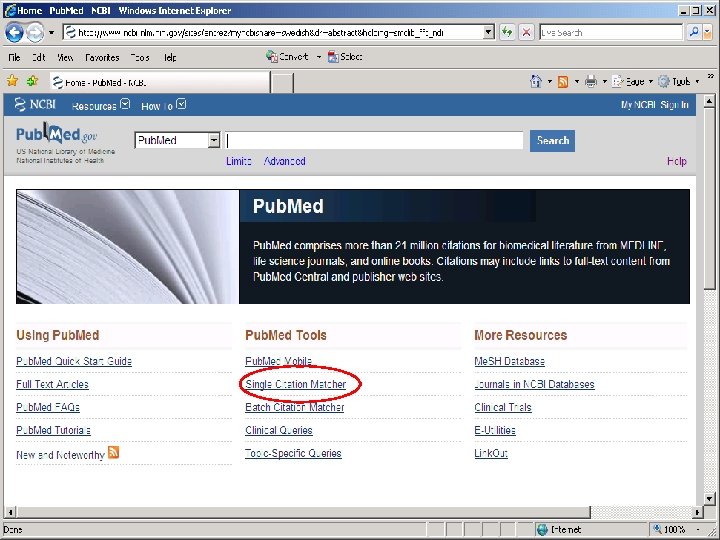Click the green Refresh page icon
This screenshot has width=720, height=540.
507,32
